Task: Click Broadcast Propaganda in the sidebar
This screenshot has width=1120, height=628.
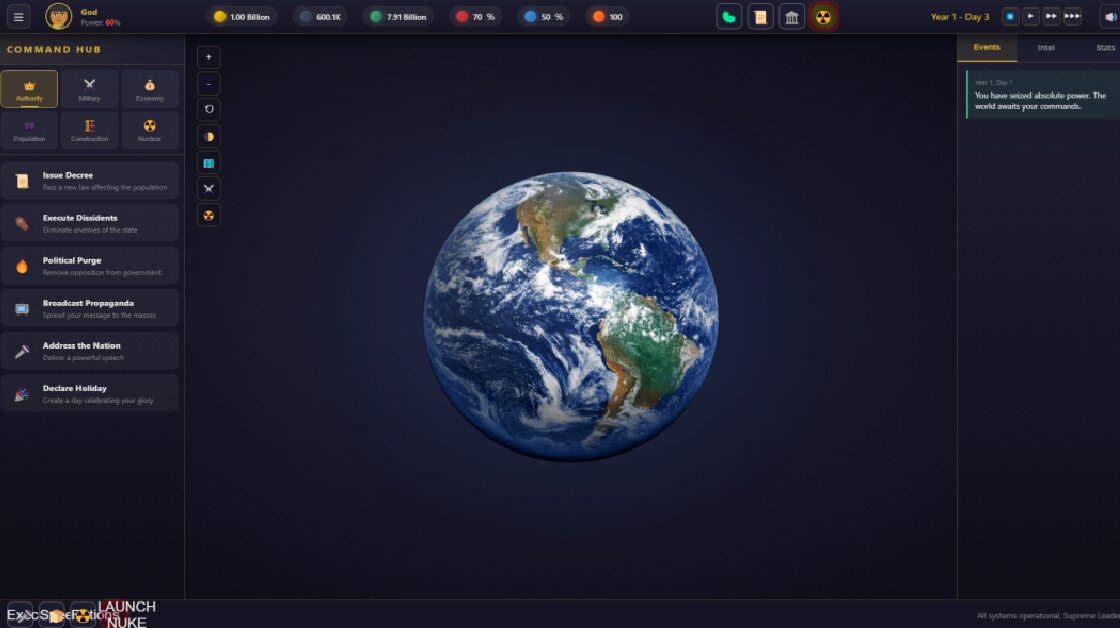Action: (x=91, y=308)
